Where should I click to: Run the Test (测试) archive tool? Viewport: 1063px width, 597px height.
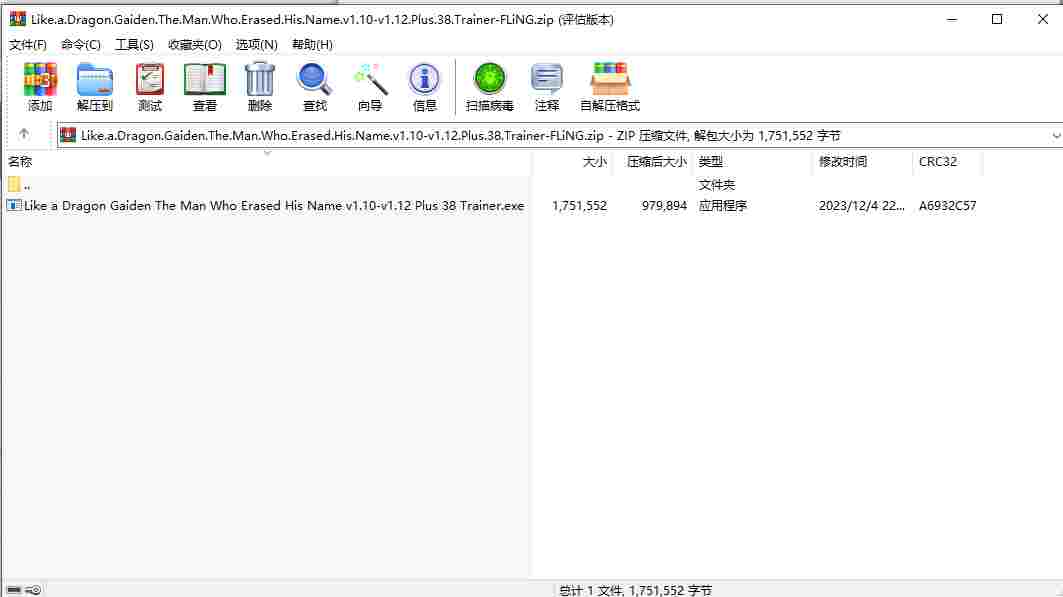point(150,86)
